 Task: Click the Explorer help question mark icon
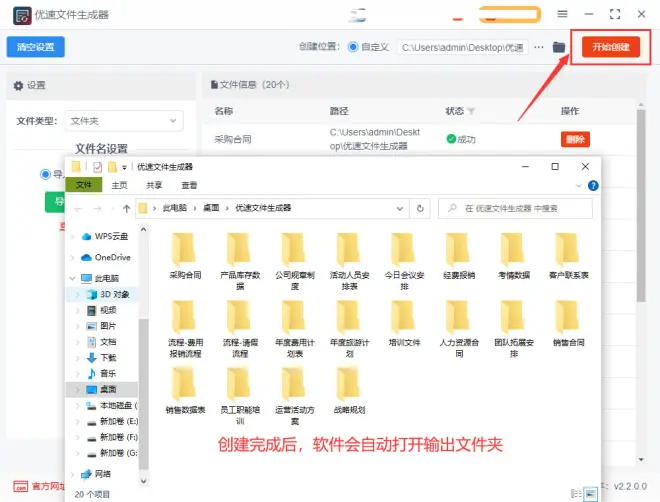[593, 186]
